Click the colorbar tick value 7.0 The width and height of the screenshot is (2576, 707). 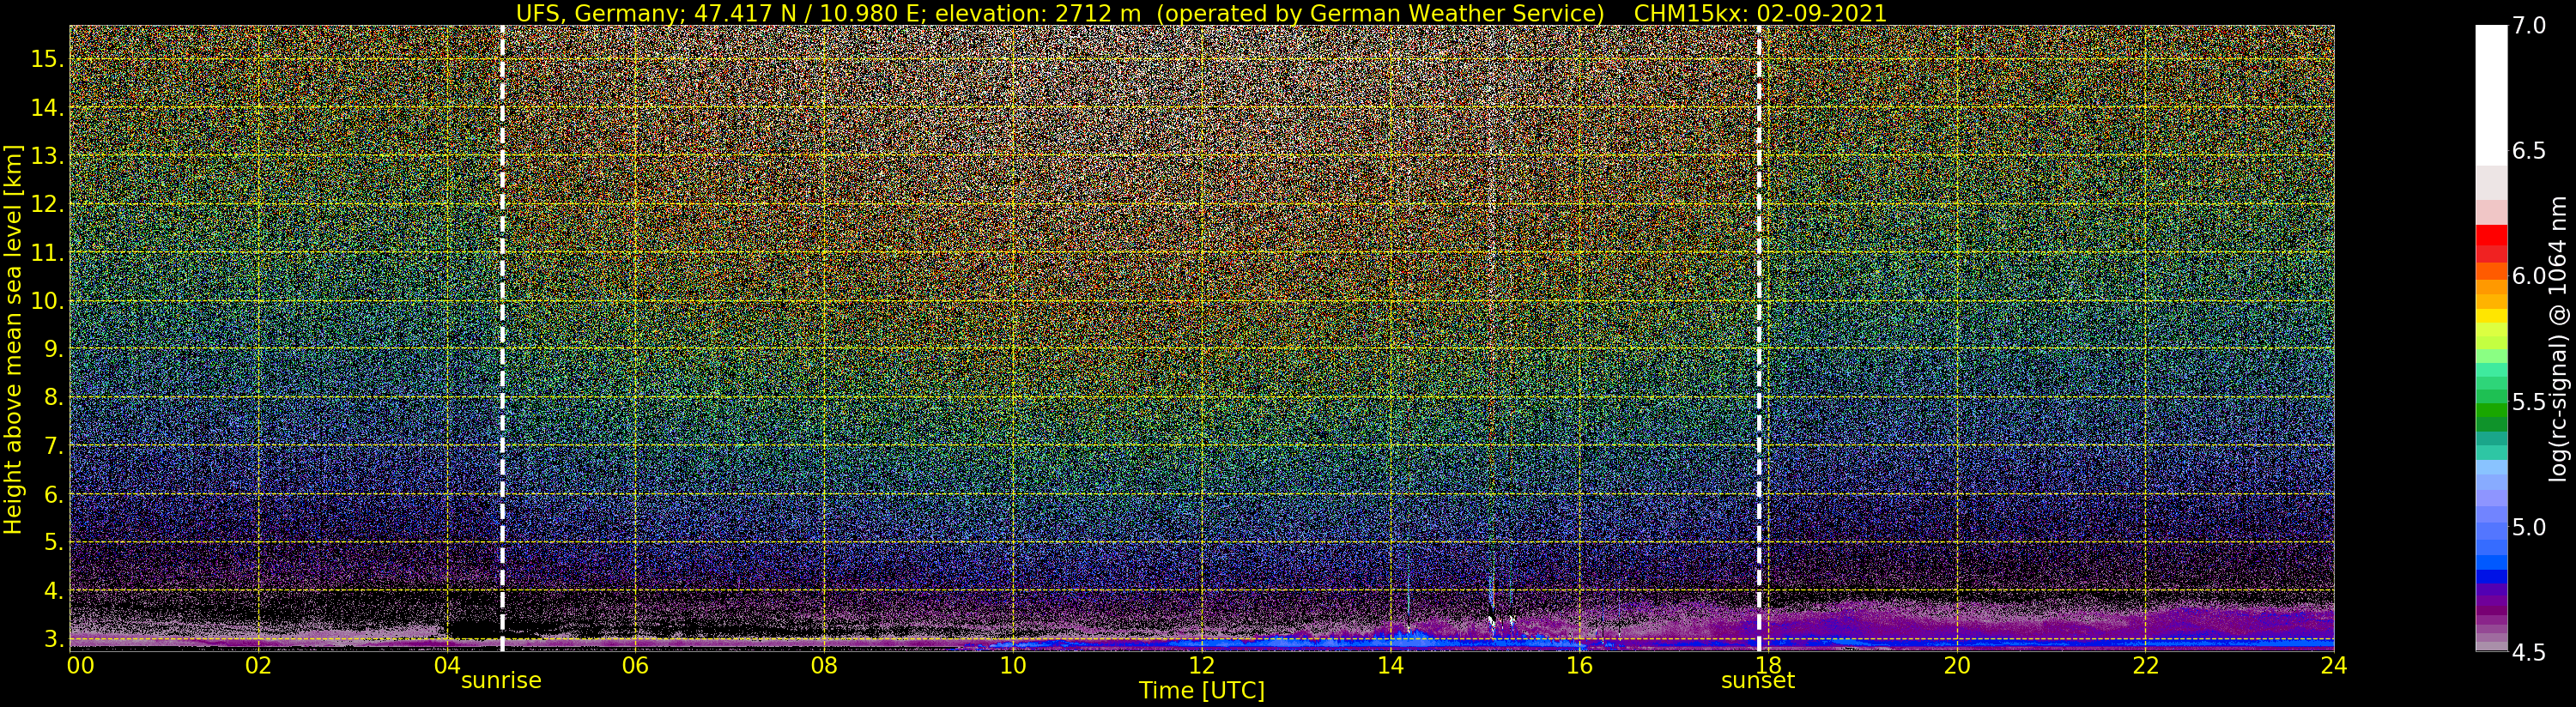[2529, 26]
